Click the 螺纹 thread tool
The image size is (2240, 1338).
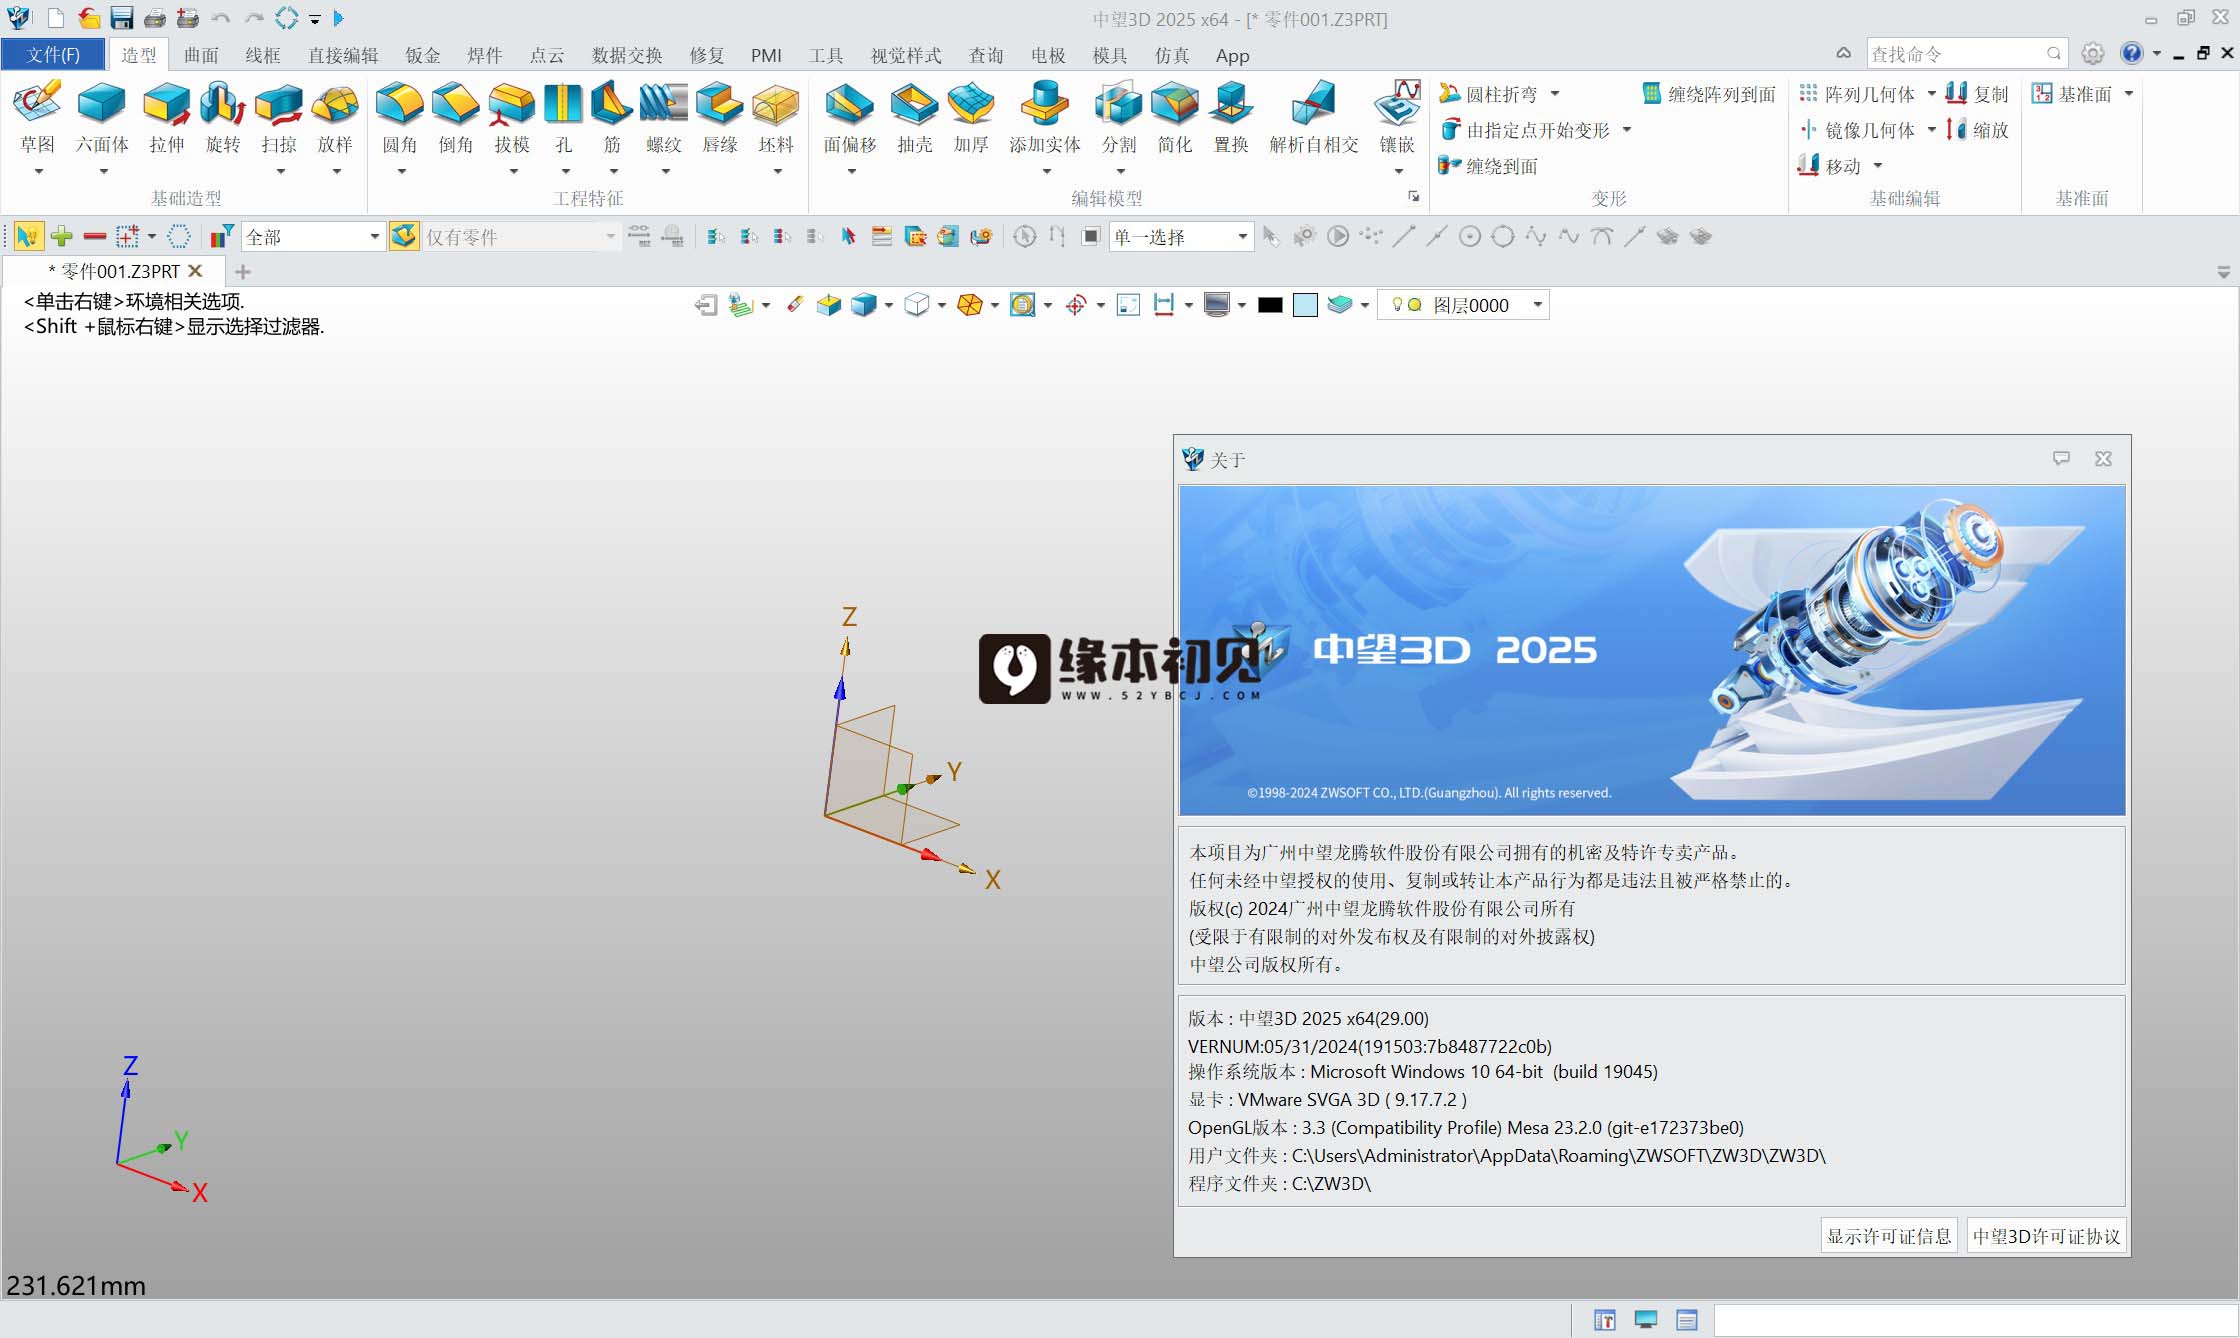[664, 118]
